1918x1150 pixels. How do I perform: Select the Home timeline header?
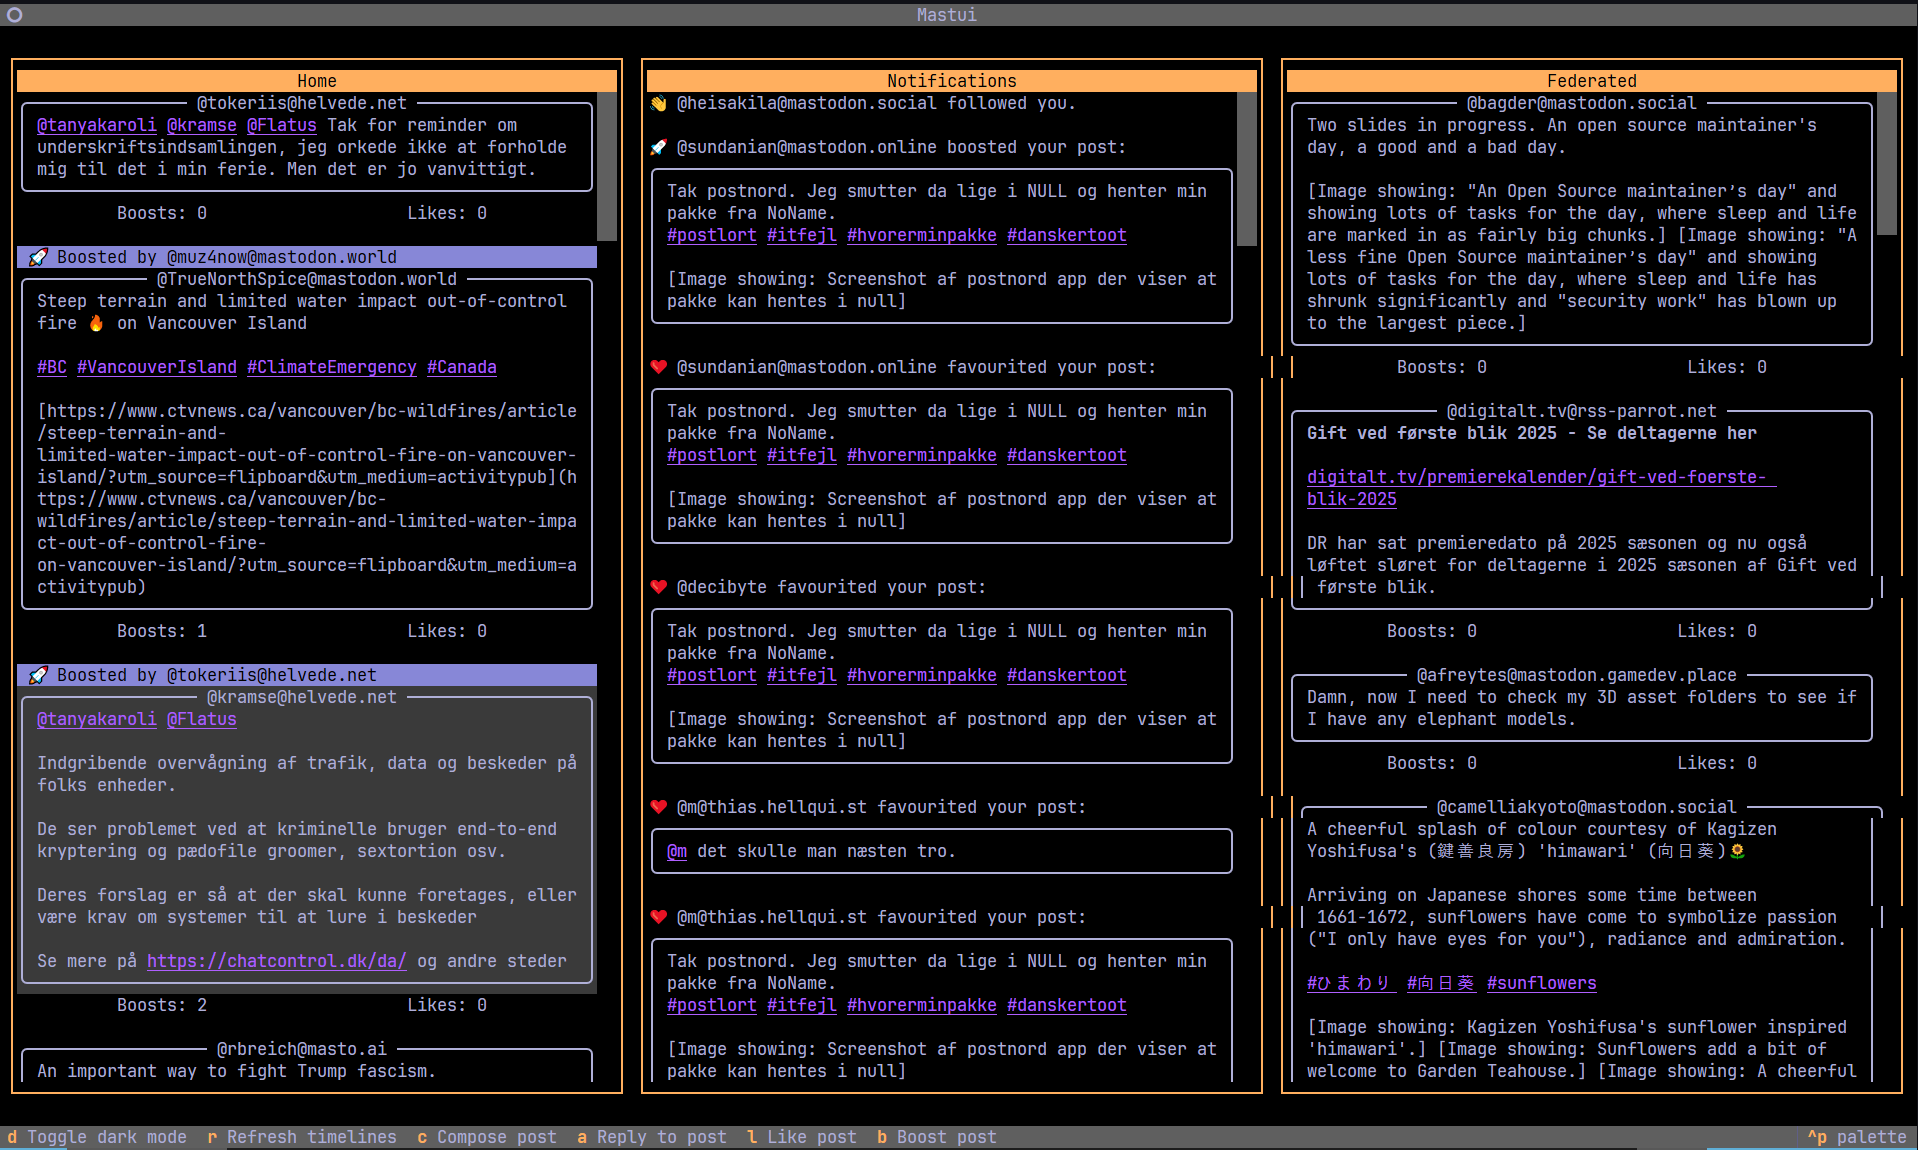click(x=316, y=81)
